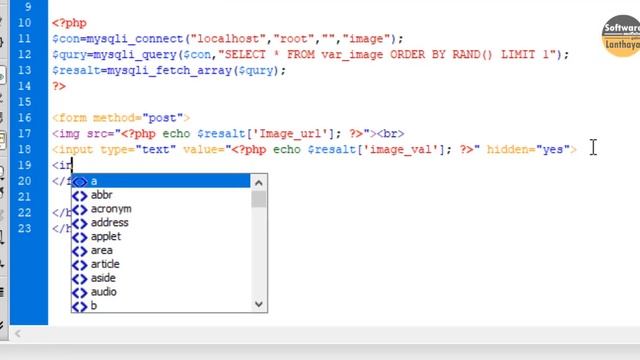The width and height of the screenshot is (640, 360).
Task: Choose the 'applet' tag hint
Action: [161, 237]
